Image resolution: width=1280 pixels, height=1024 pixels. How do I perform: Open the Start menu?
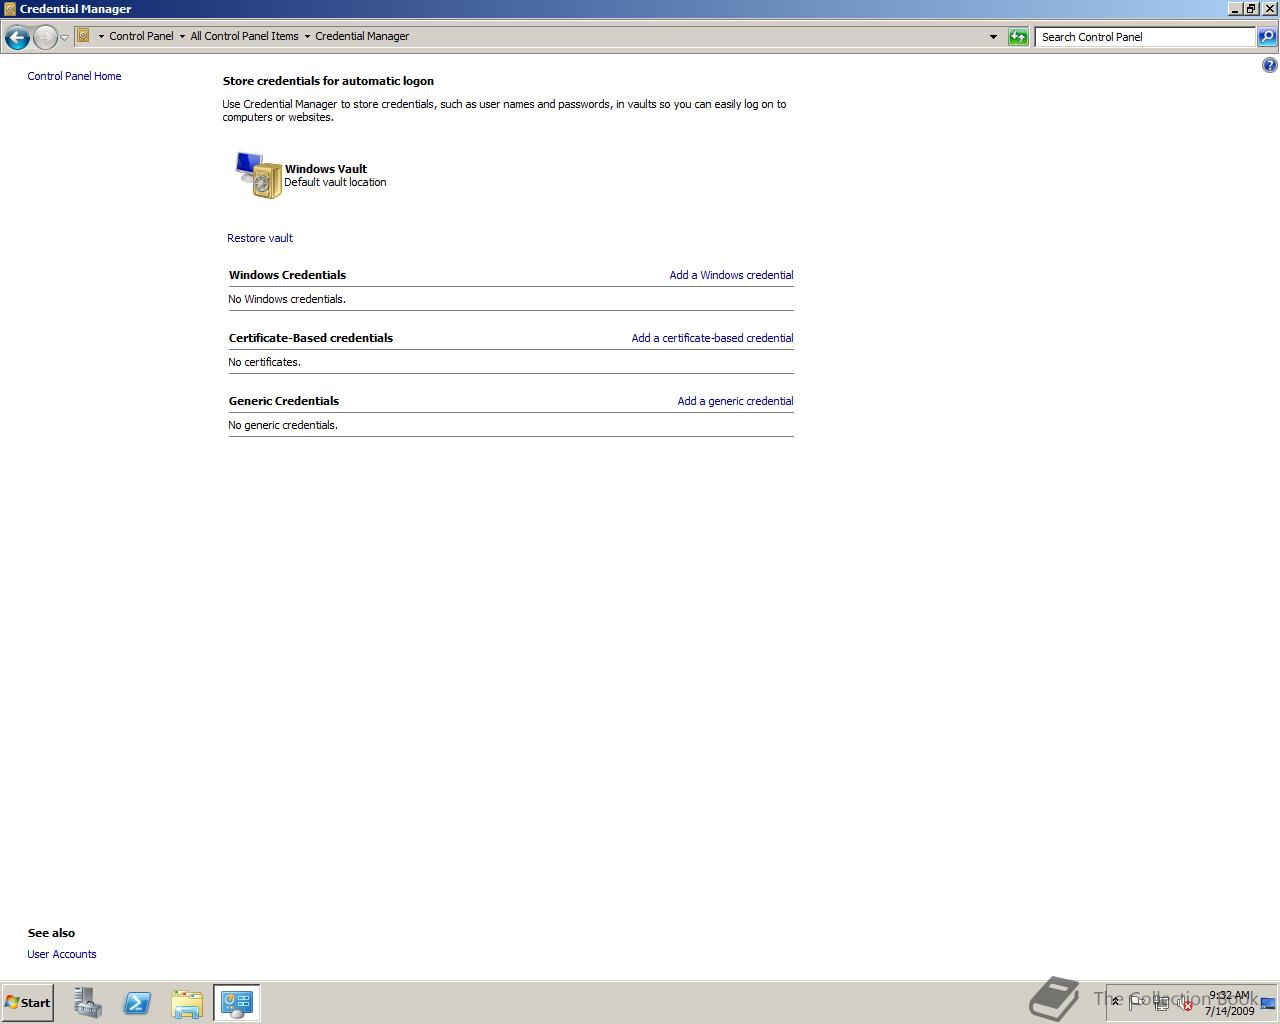click(28, 1003)
